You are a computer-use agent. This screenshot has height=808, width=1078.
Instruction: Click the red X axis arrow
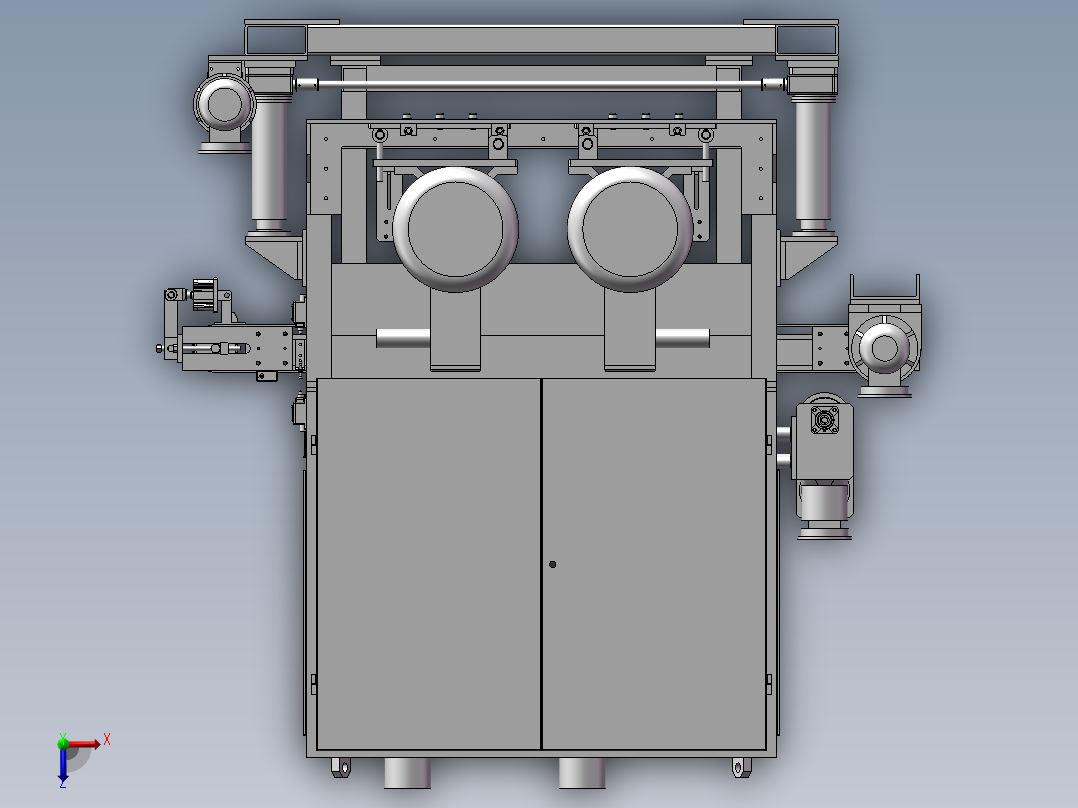point(100,743)
